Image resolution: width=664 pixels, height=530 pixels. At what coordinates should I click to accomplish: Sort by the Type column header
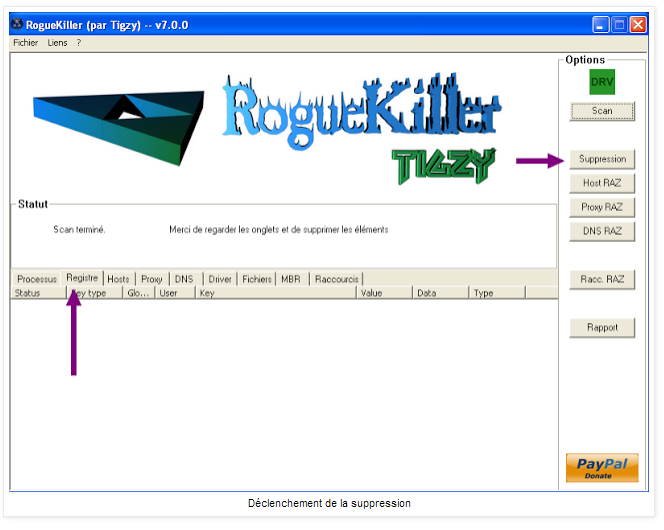pyautogui.click(x=497, y=293)
